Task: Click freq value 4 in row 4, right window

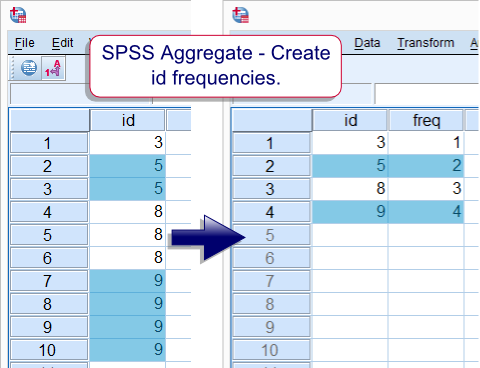Action: (426, 212)
